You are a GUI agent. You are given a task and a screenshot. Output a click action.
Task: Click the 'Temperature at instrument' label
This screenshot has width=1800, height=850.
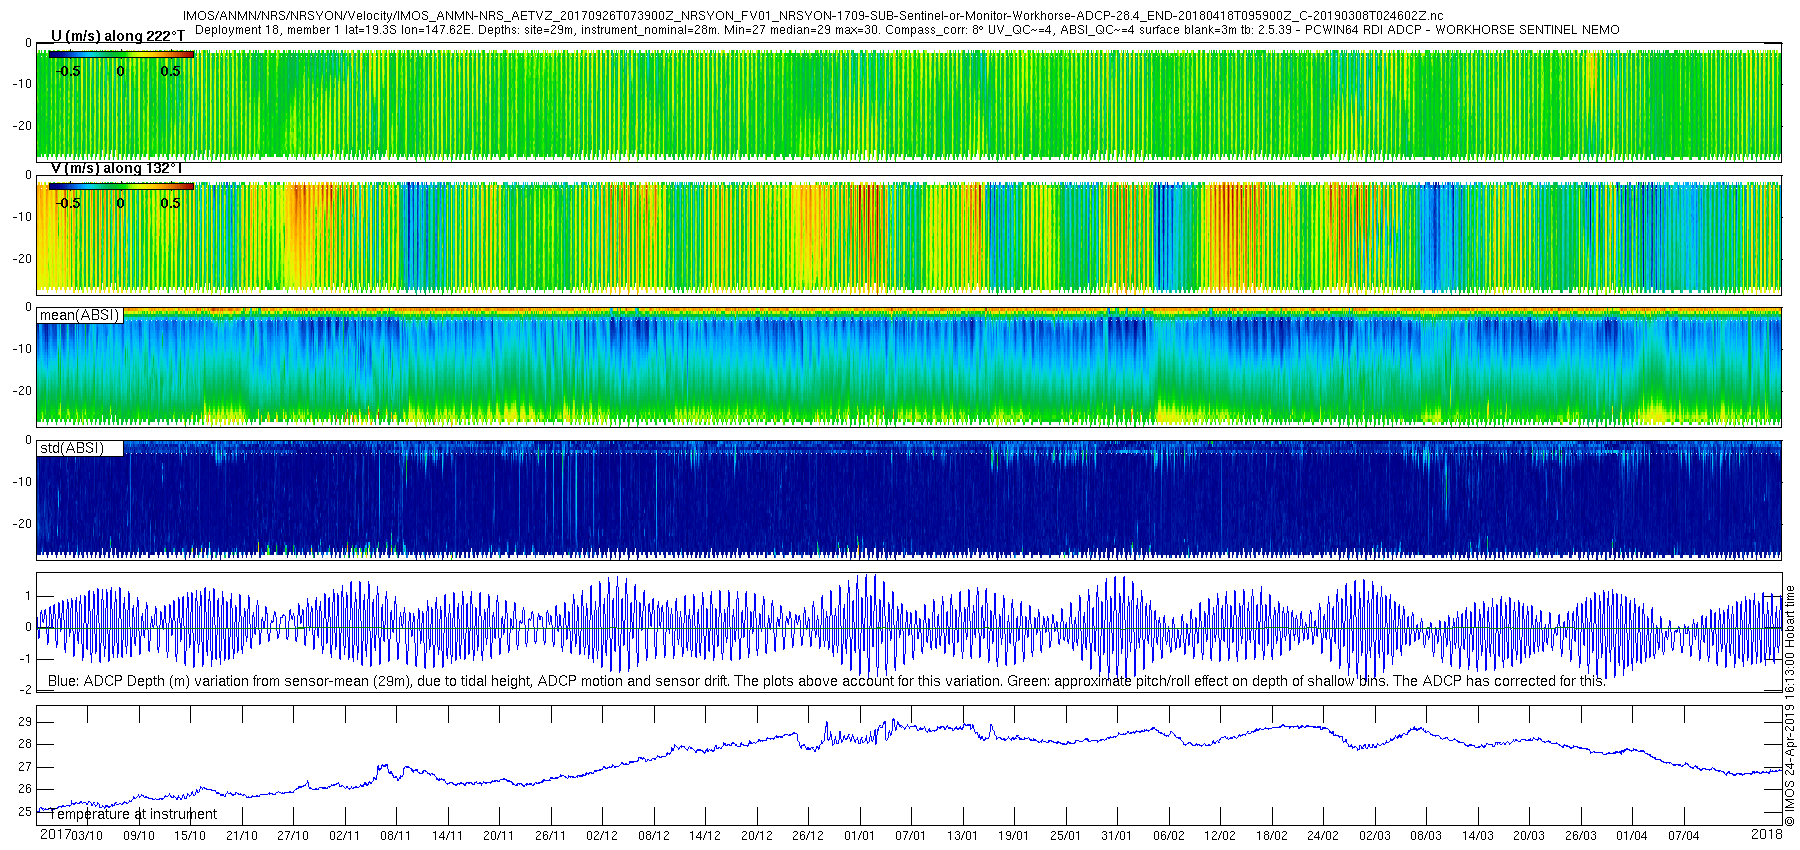pos(132,814)
